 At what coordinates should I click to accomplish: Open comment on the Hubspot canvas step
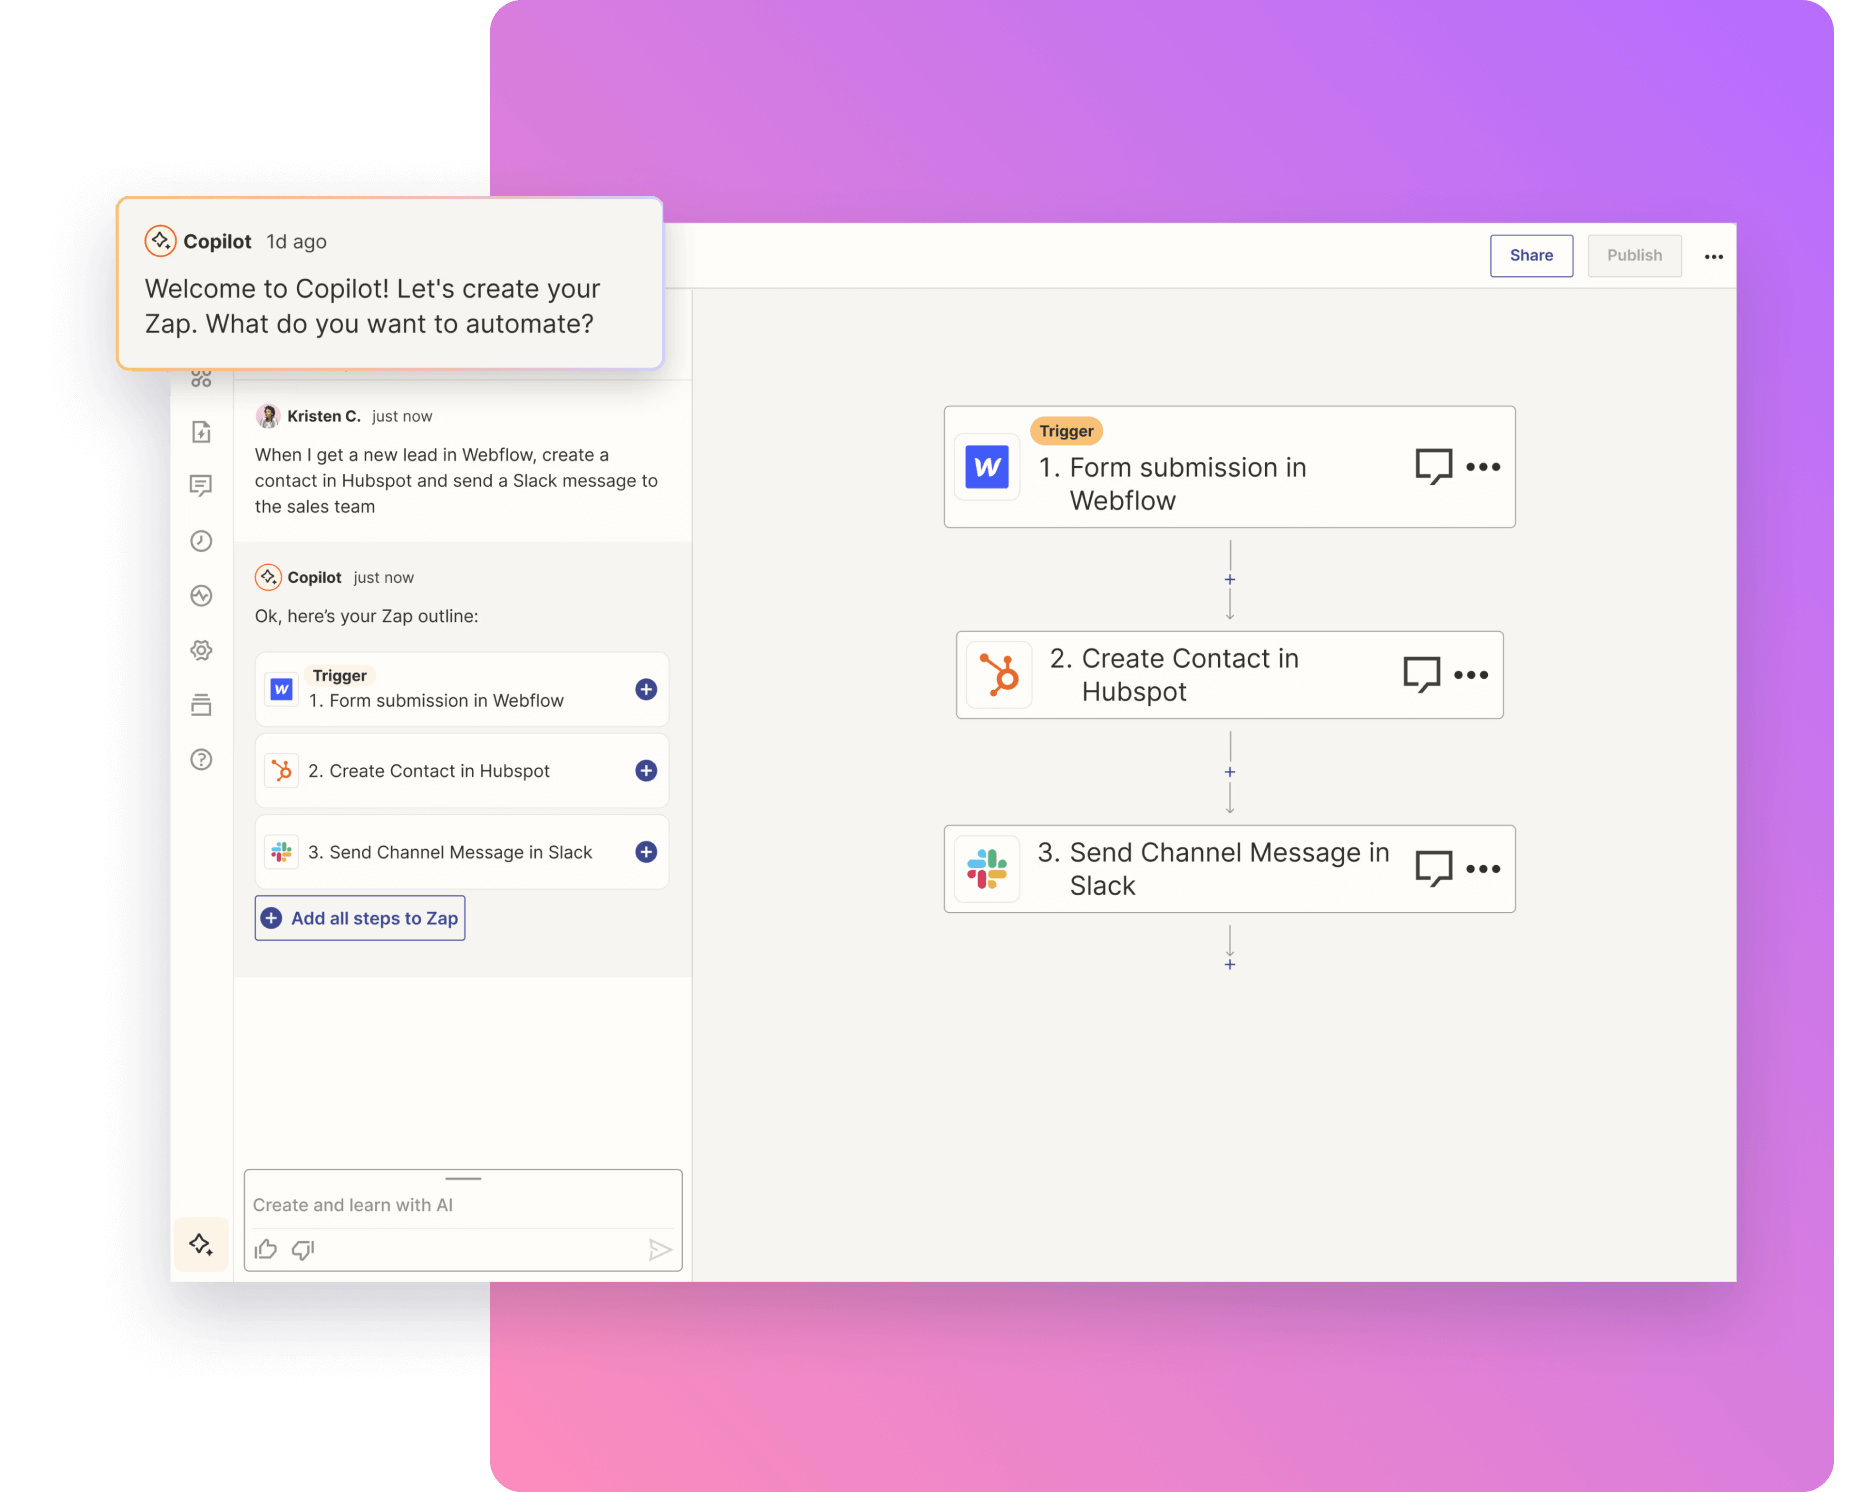coord(1422,674)
